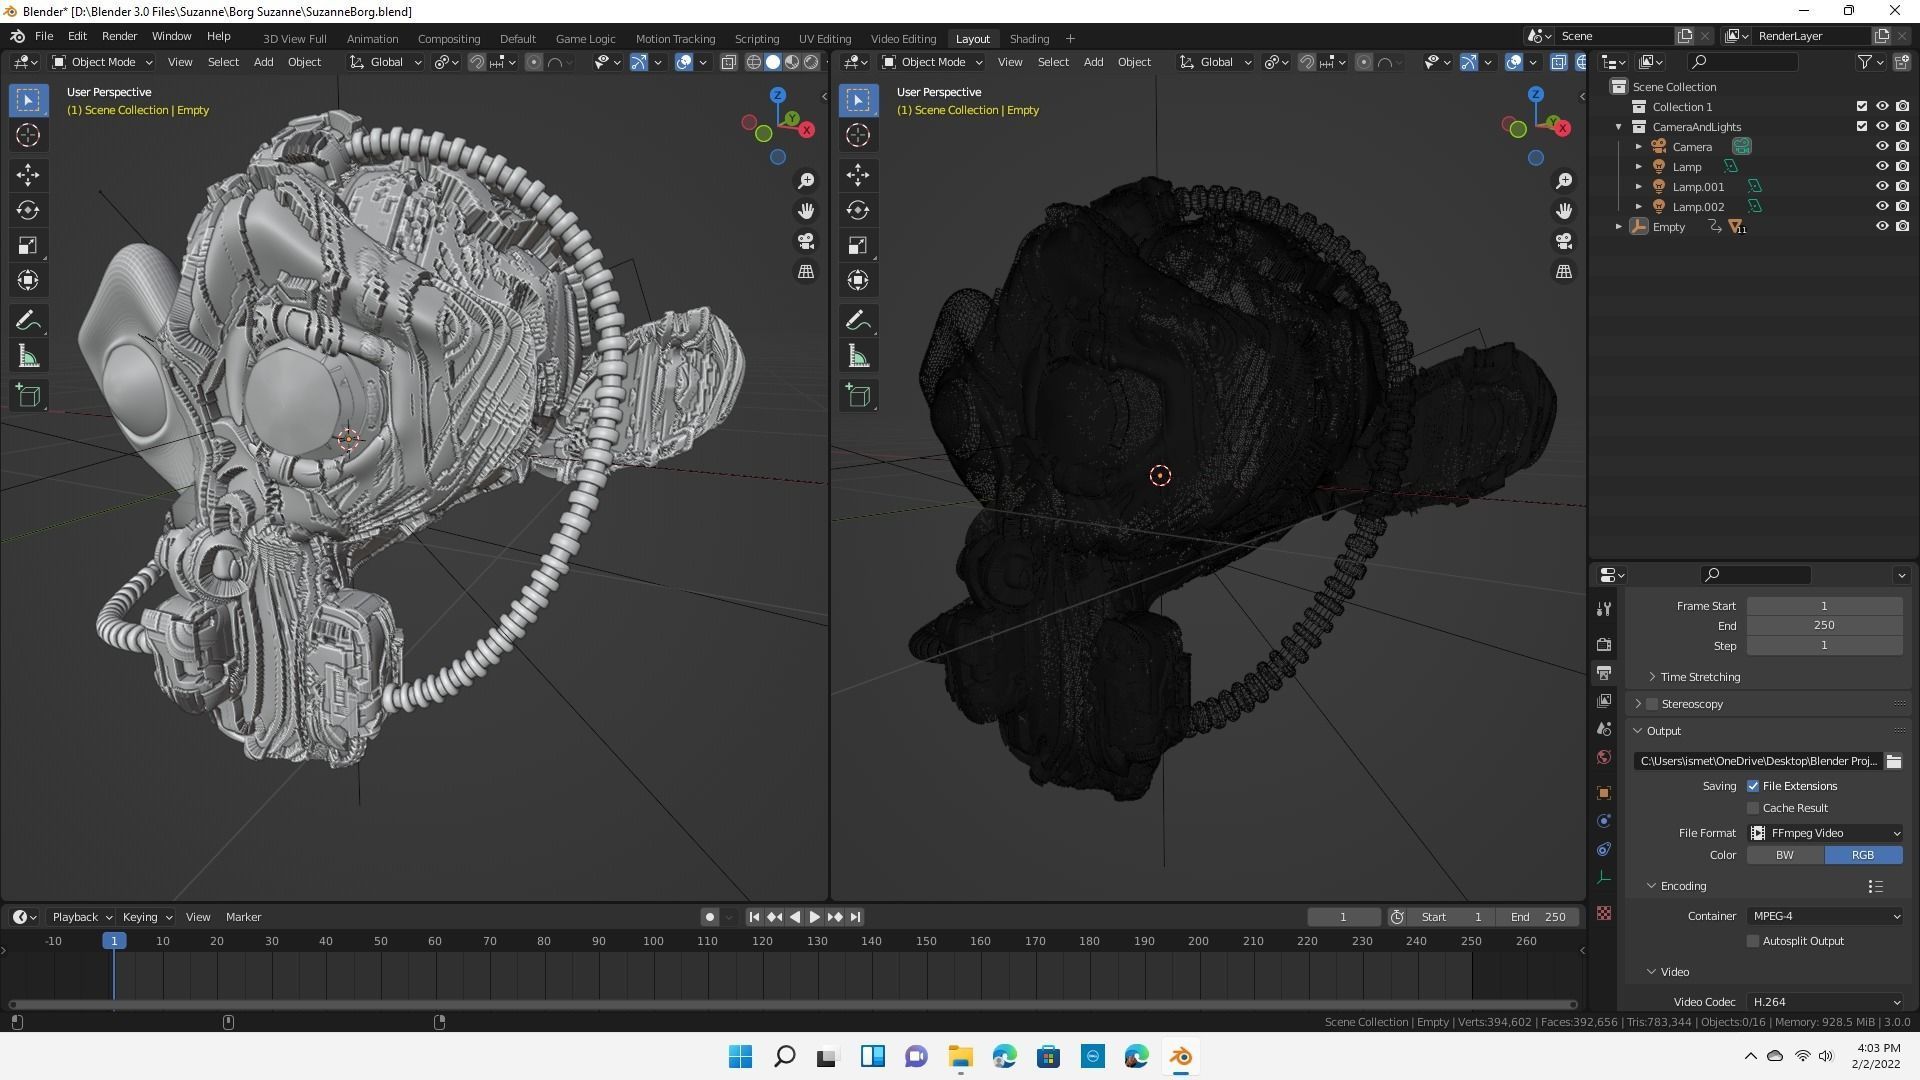
Task: Disable rendering of the Empty object
Action: 1902,226
